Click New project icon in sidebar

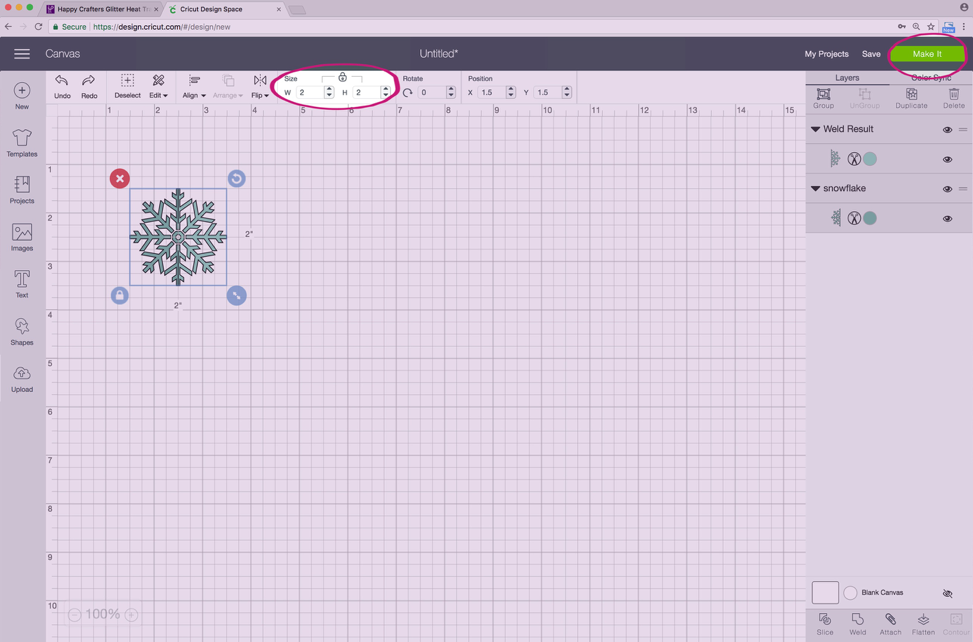(x=22, y=96)
